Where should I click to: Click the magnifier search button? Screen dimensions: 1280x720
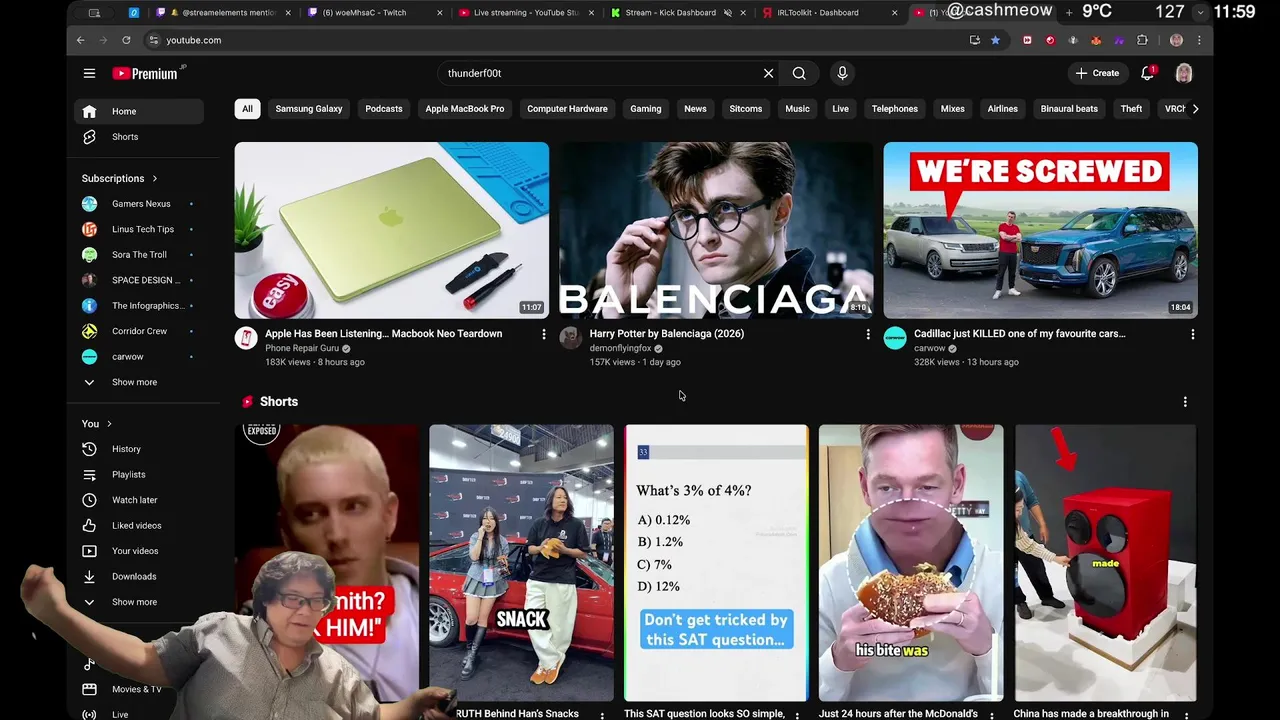pyautogui.click(x=799, y=73)
